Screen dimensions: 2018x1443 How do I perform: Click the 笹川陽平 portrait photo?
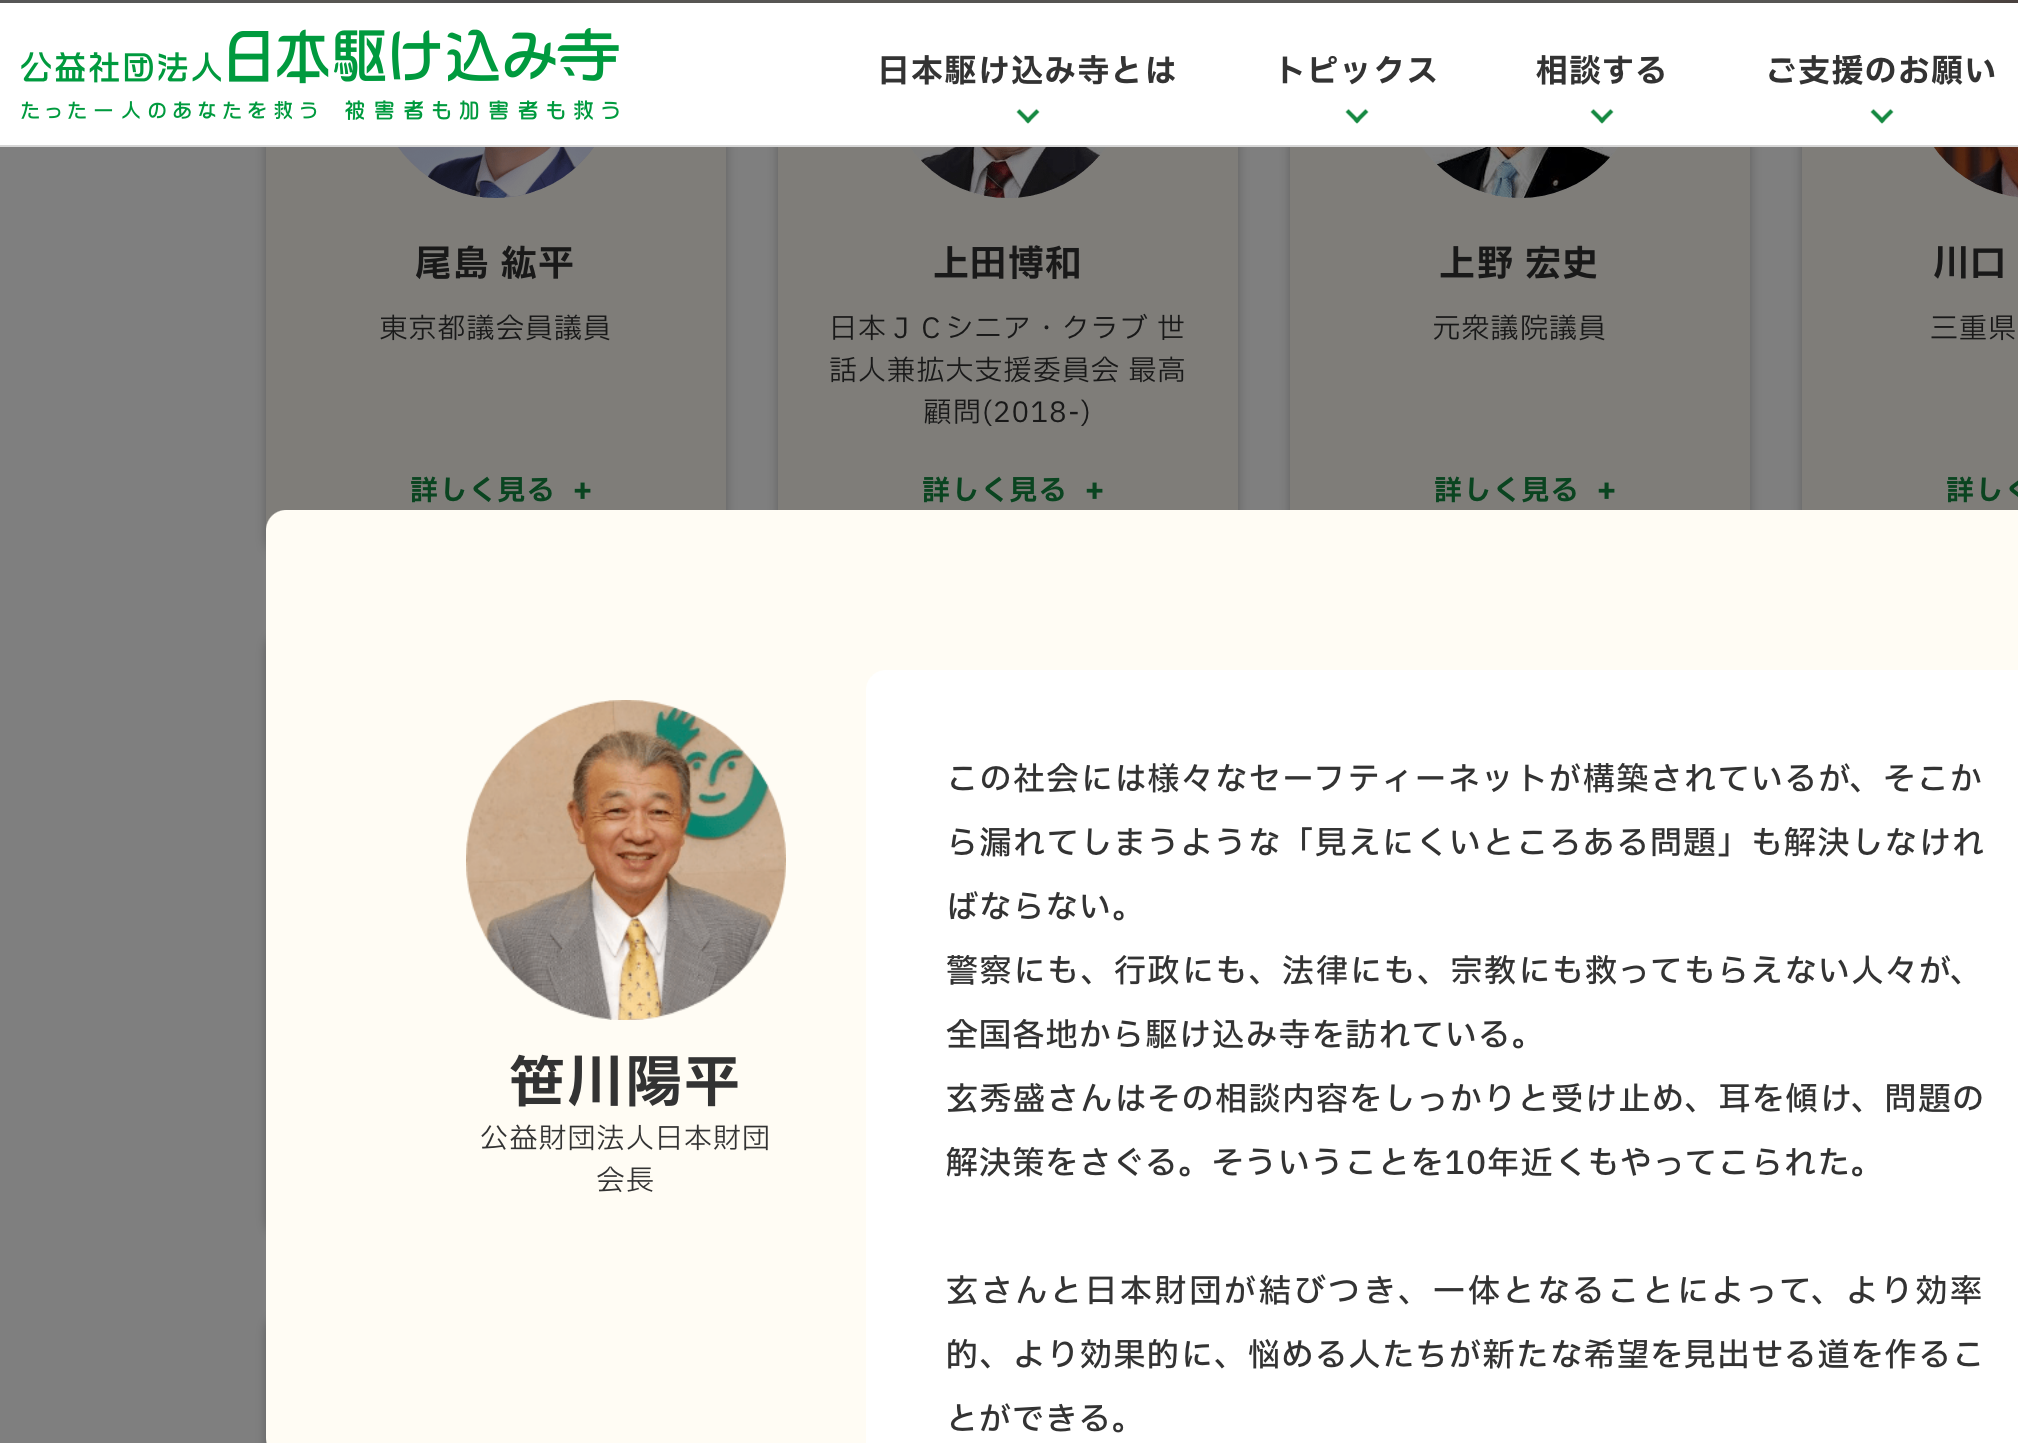[x=626, y=860]
